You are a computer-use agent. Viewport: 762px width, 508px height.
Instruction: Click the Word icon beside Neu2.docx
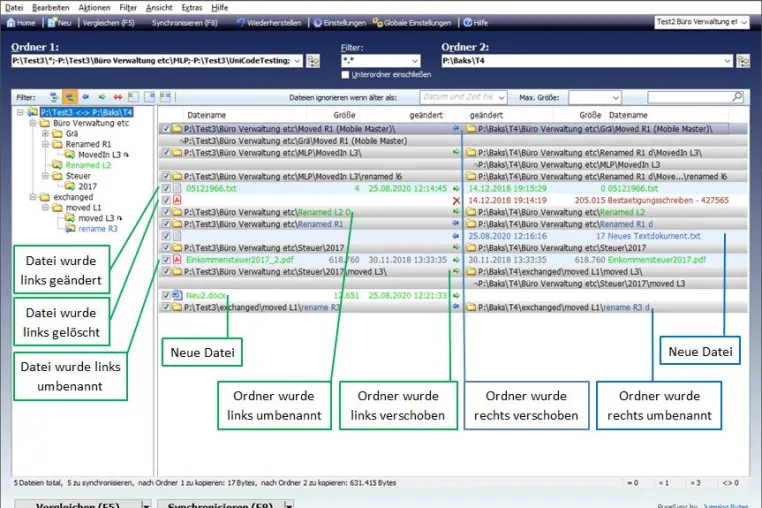click(177, 295)
